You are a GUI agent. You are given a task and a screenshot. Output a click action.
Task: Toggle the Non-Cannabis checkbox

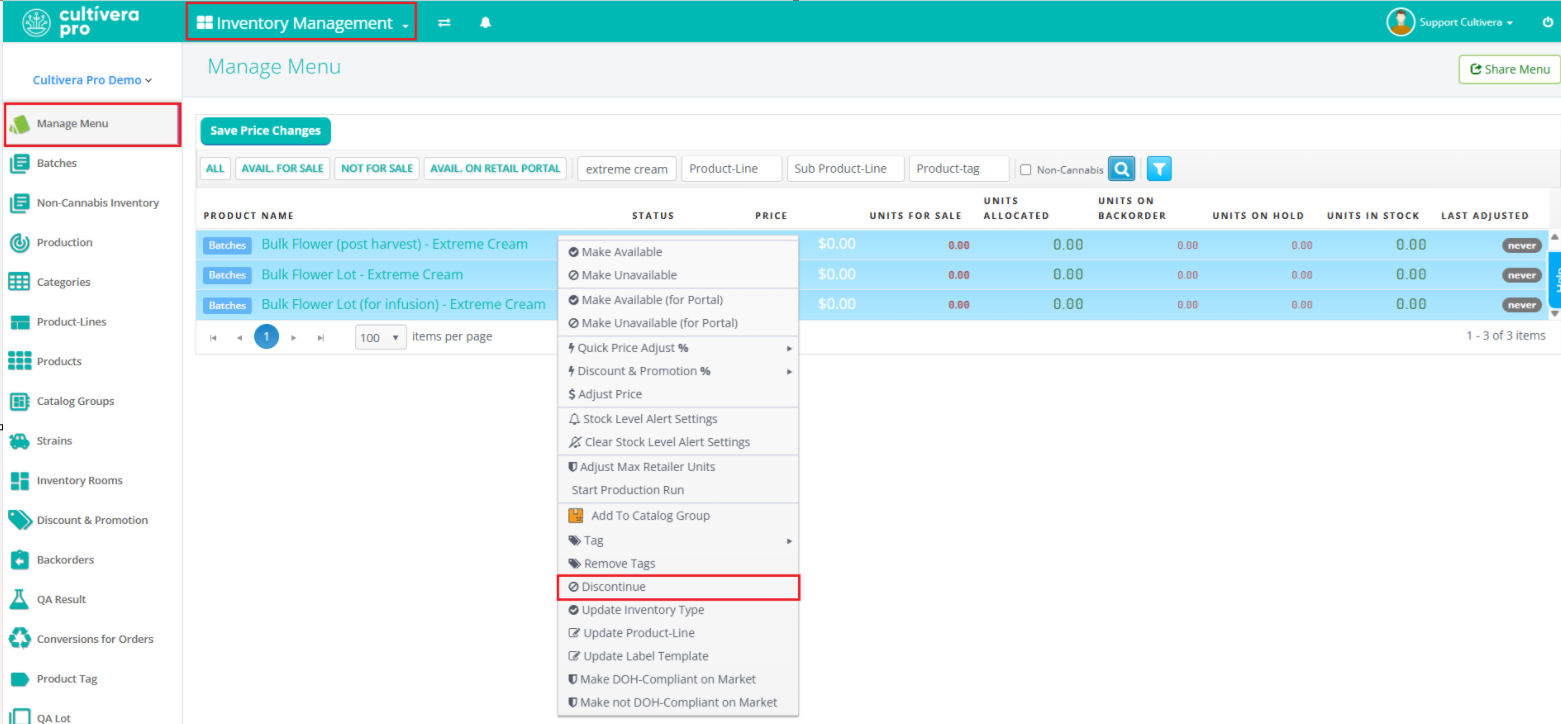point(1025,170)
